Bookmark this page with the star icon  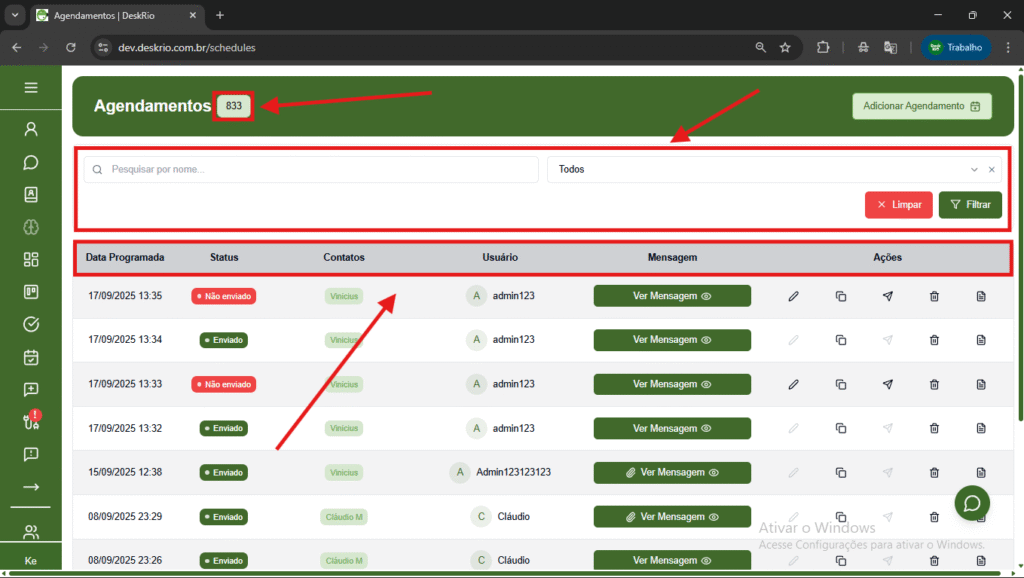click(x=785, y=47)
